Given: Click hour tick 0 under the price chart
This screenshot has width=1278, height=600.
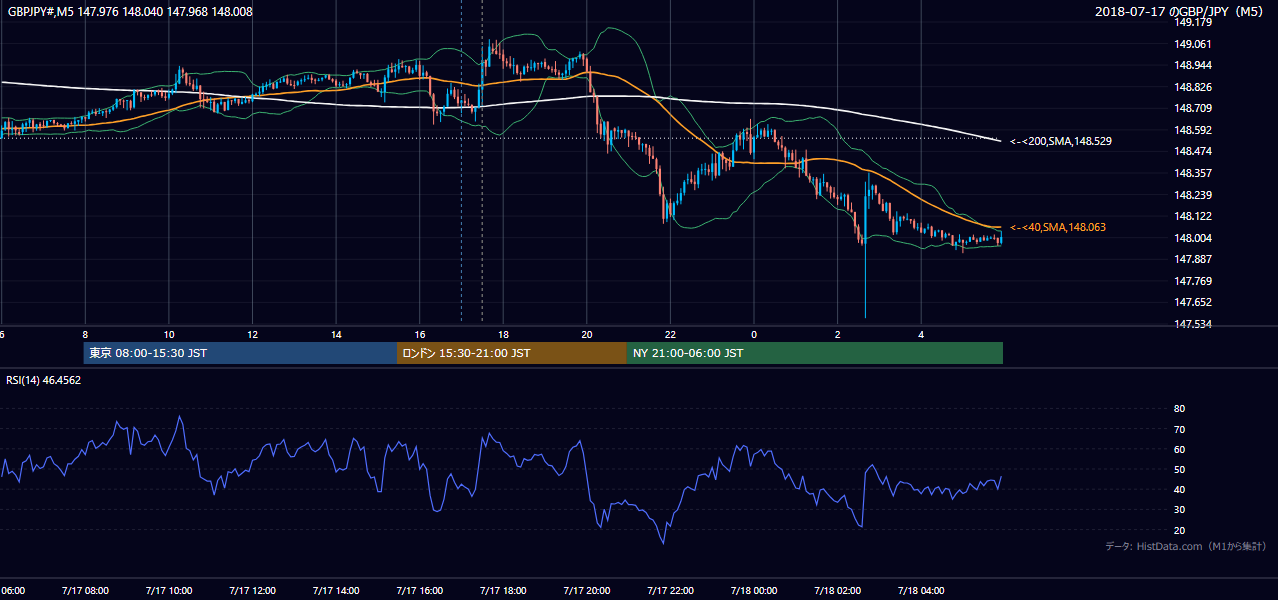Looking at the screenshot, I should [754, 335].
